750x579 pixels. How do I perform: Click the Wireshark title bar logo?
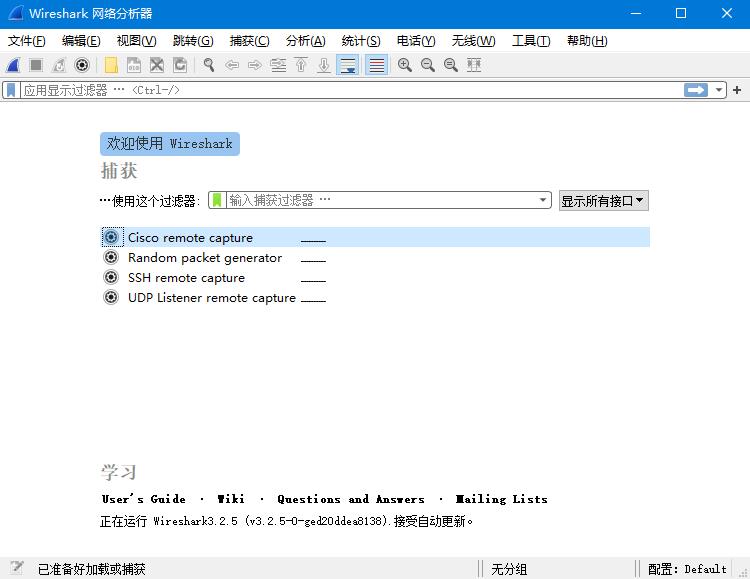(x=15, y=13)
